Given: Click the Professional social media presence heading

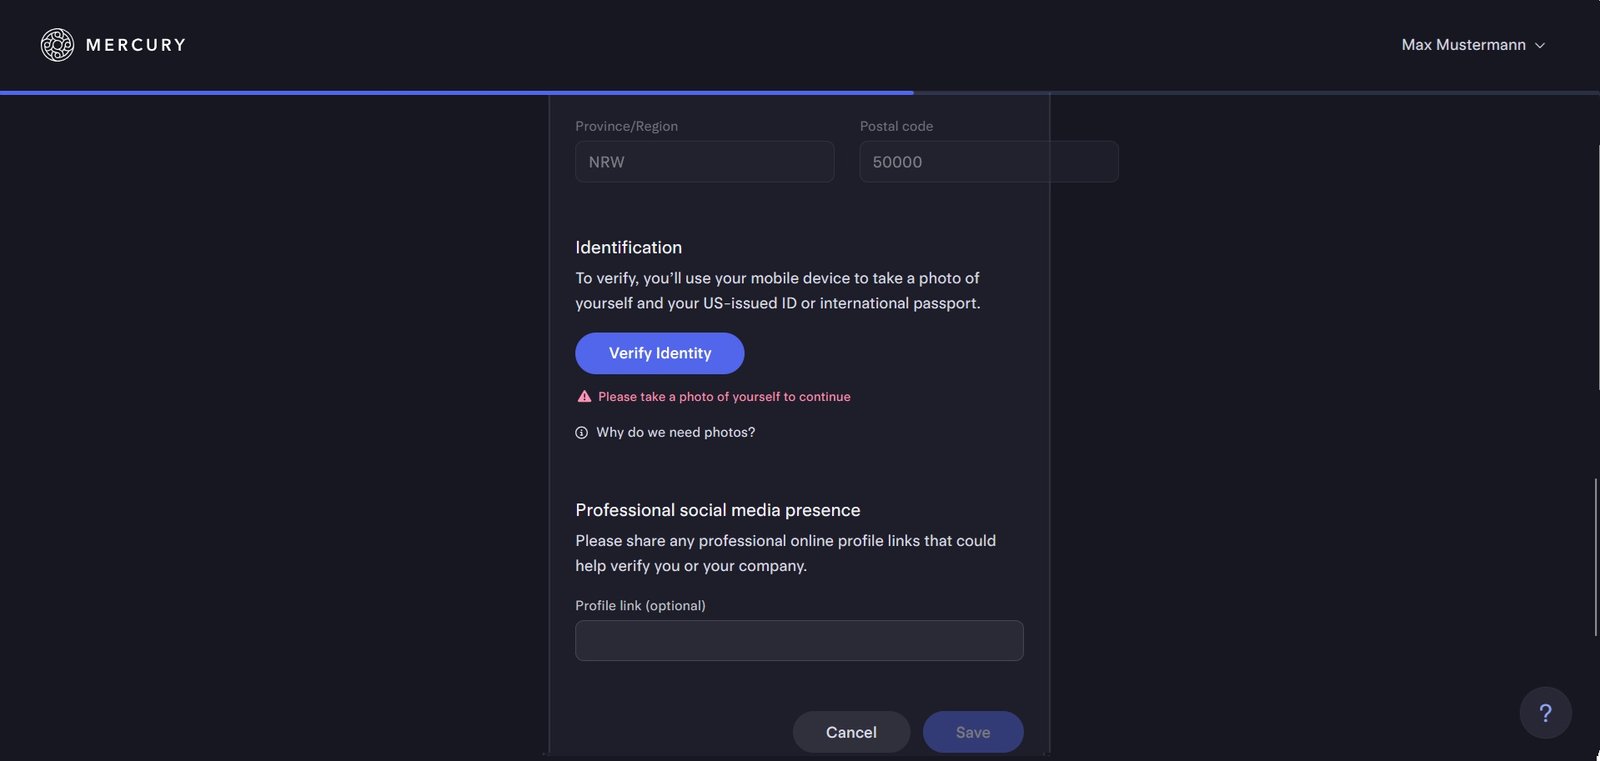Looking at the screenshot, I should point(717,510).
